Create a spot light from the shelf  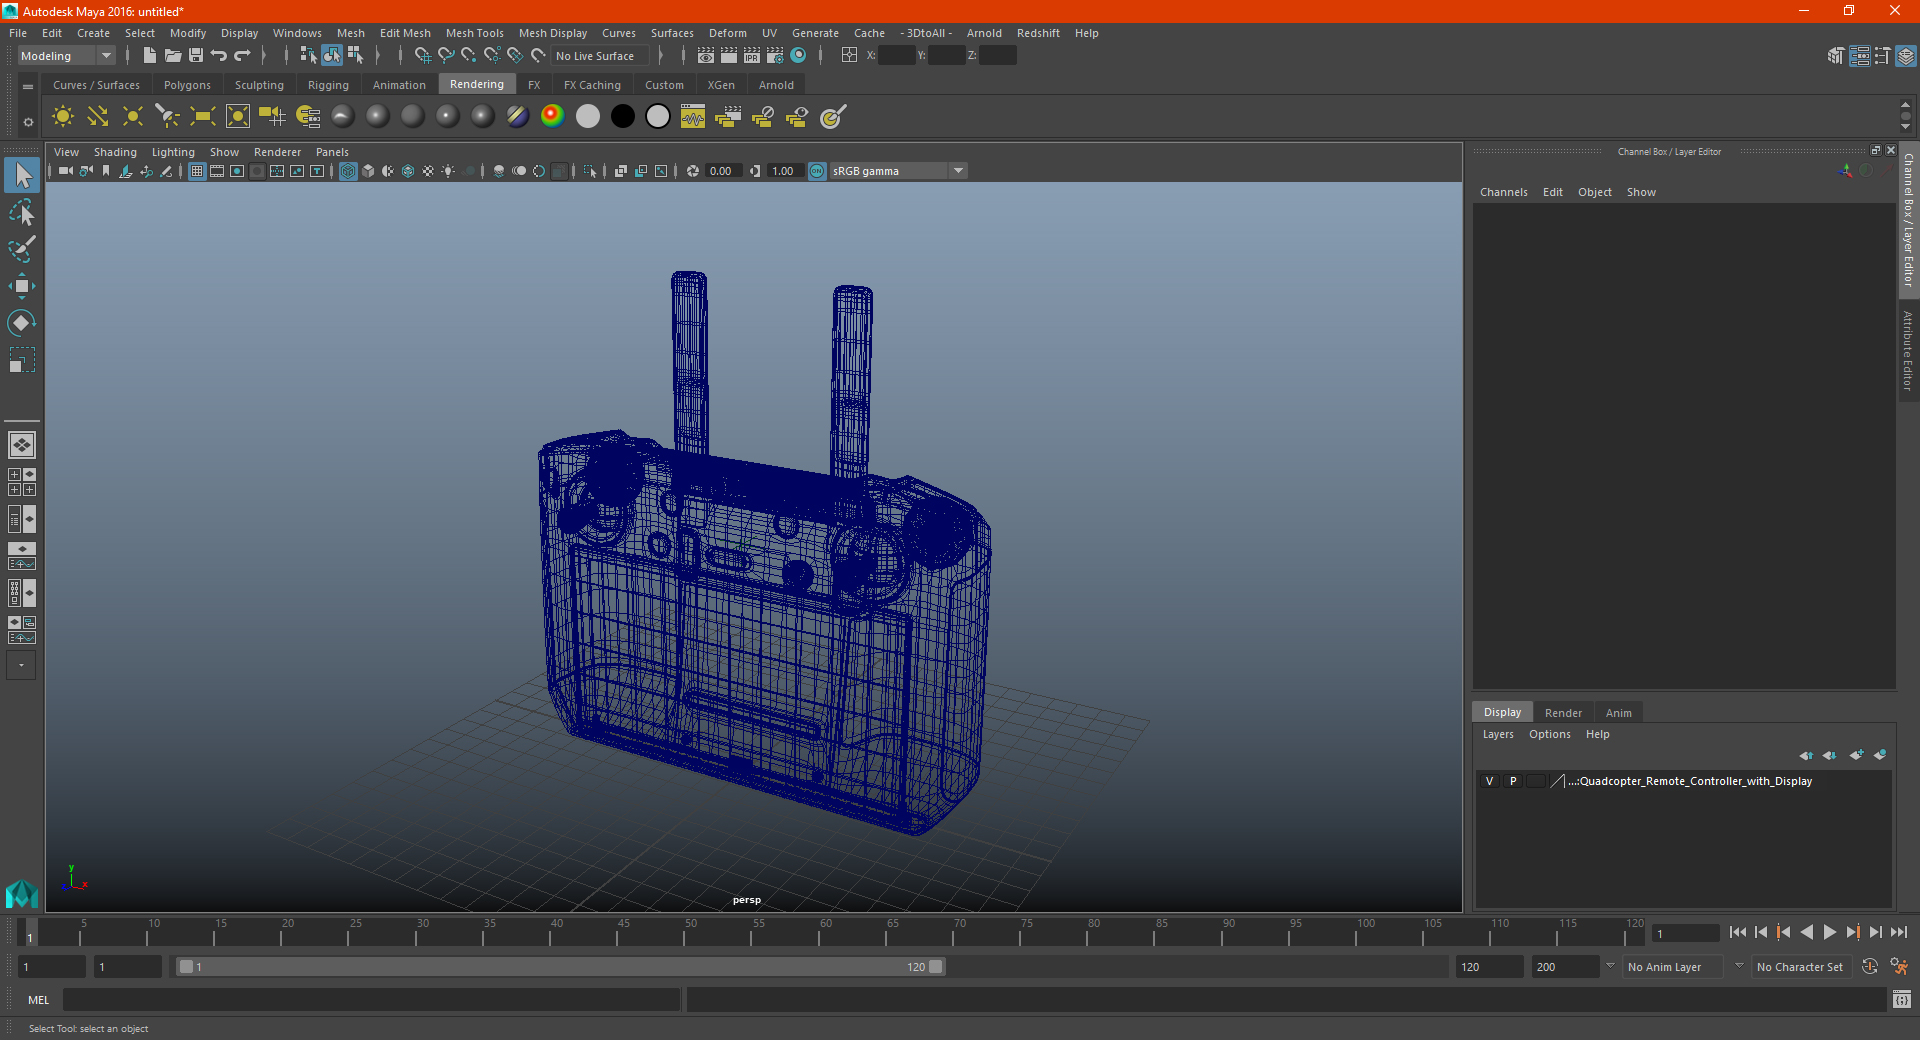point(168,117)
